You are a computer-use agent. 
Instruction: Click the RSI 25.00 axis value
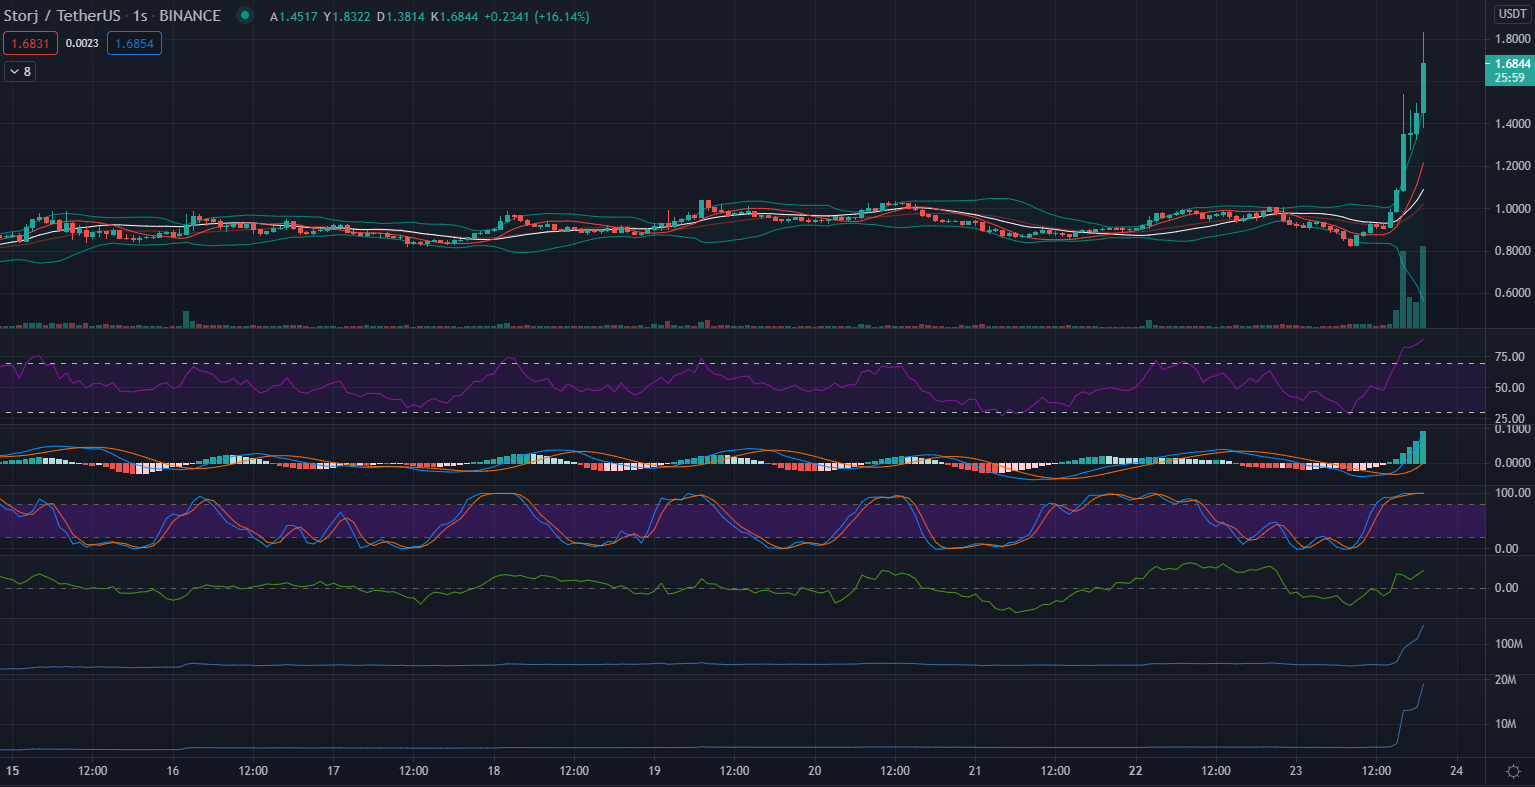pyautogui.click(x=1509, y=419)
